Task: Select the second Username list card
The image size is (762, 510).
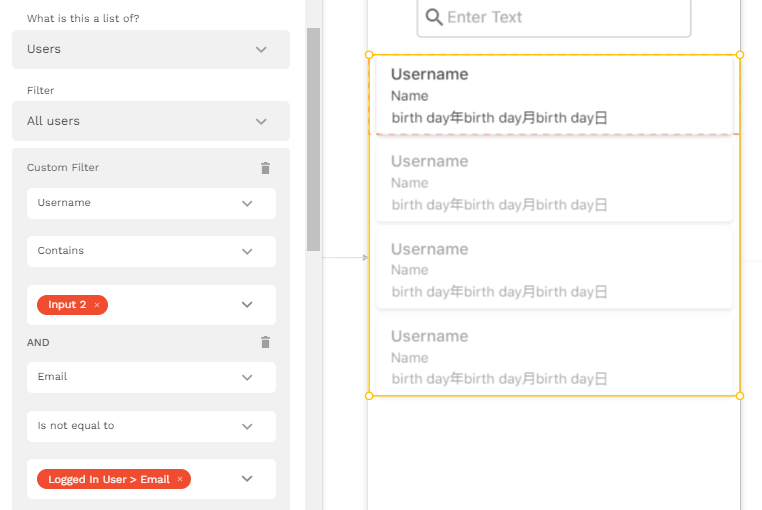Action: [x=554, y=182]
